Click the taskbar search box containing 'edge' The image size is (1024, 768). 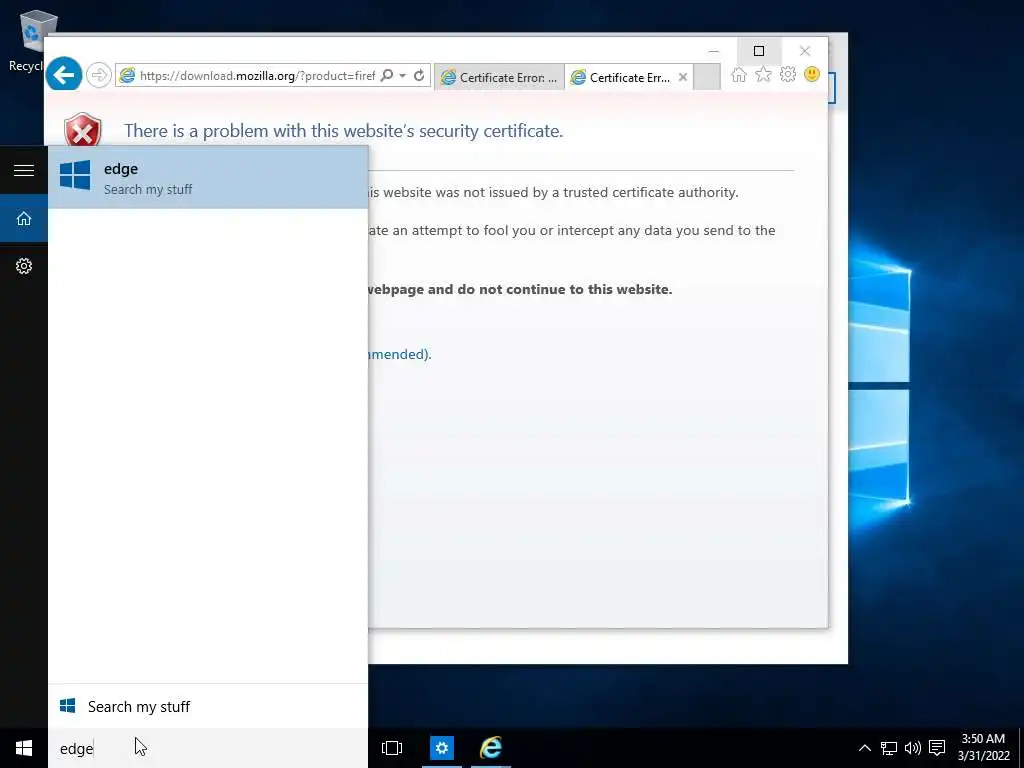click(208, 748)
